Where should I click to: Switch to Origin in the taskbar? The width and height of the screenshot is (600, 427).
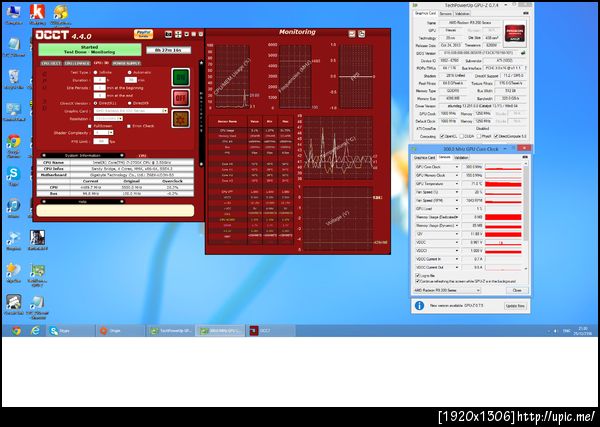121,331
